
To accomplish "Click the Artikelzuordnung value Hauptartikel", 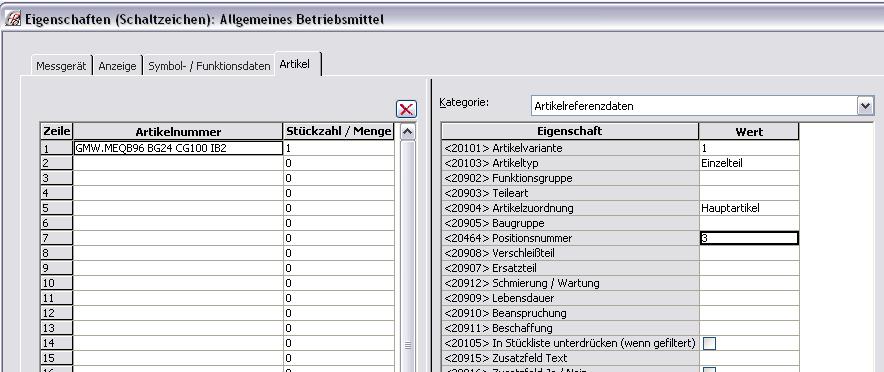I will [749, 208].
